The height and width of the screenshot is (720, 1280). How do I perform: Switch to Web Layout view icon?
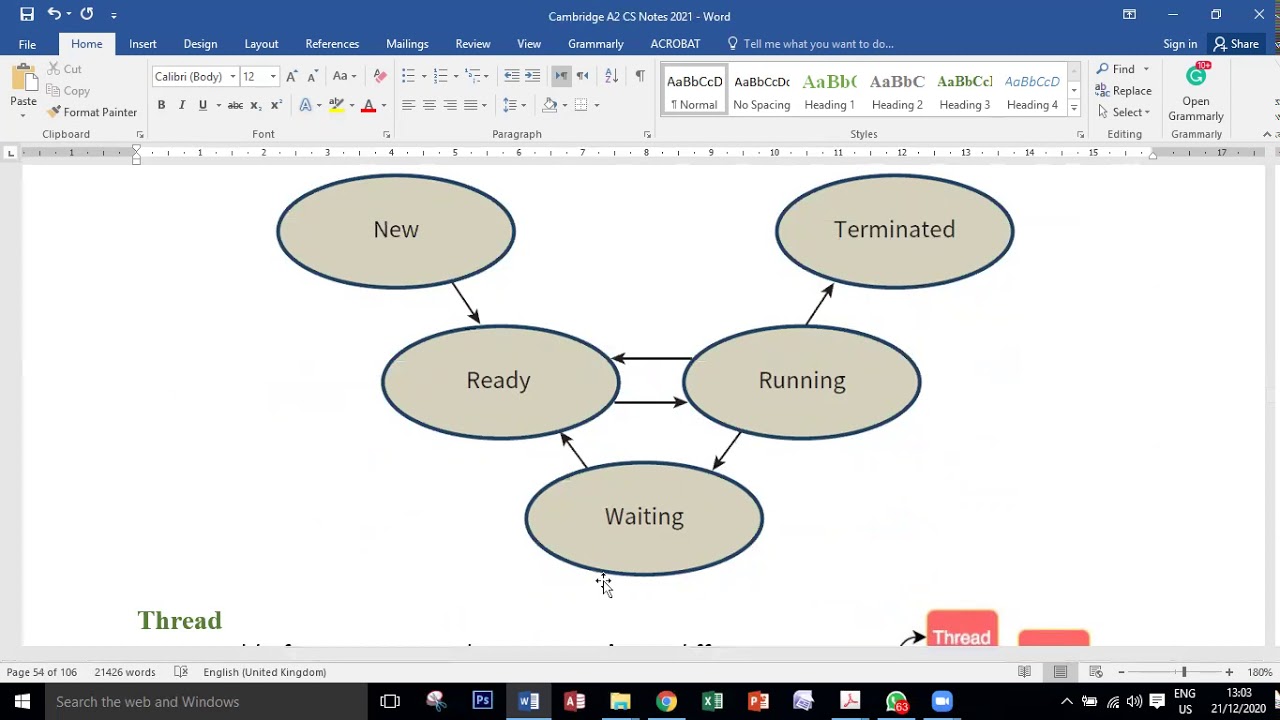(x=1096, y=672)
